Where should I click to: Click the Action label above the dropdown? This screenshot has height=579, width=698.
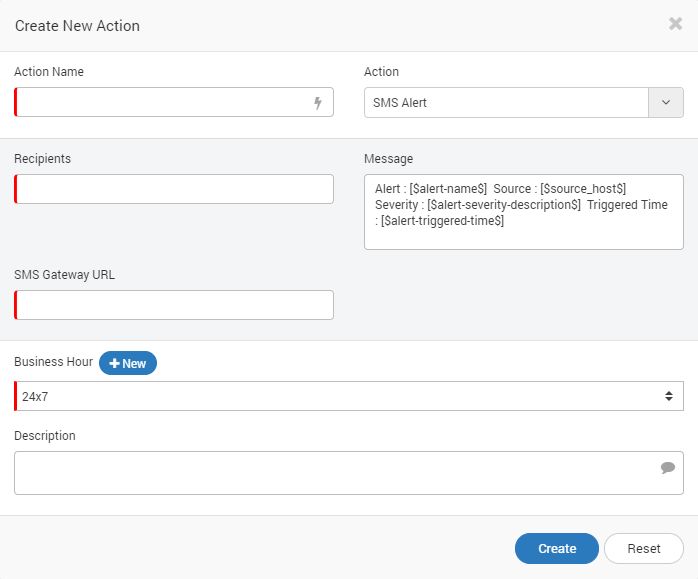pos(381,72)
